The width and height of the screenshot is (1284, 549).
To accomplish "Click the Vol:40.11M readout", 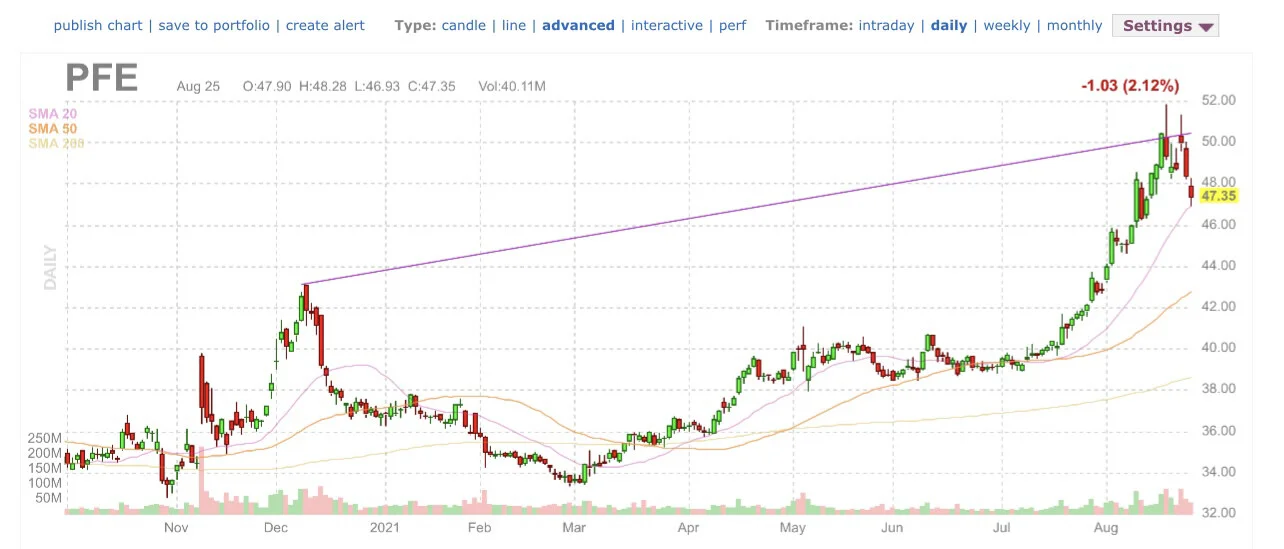I will [x=512, y=87].
